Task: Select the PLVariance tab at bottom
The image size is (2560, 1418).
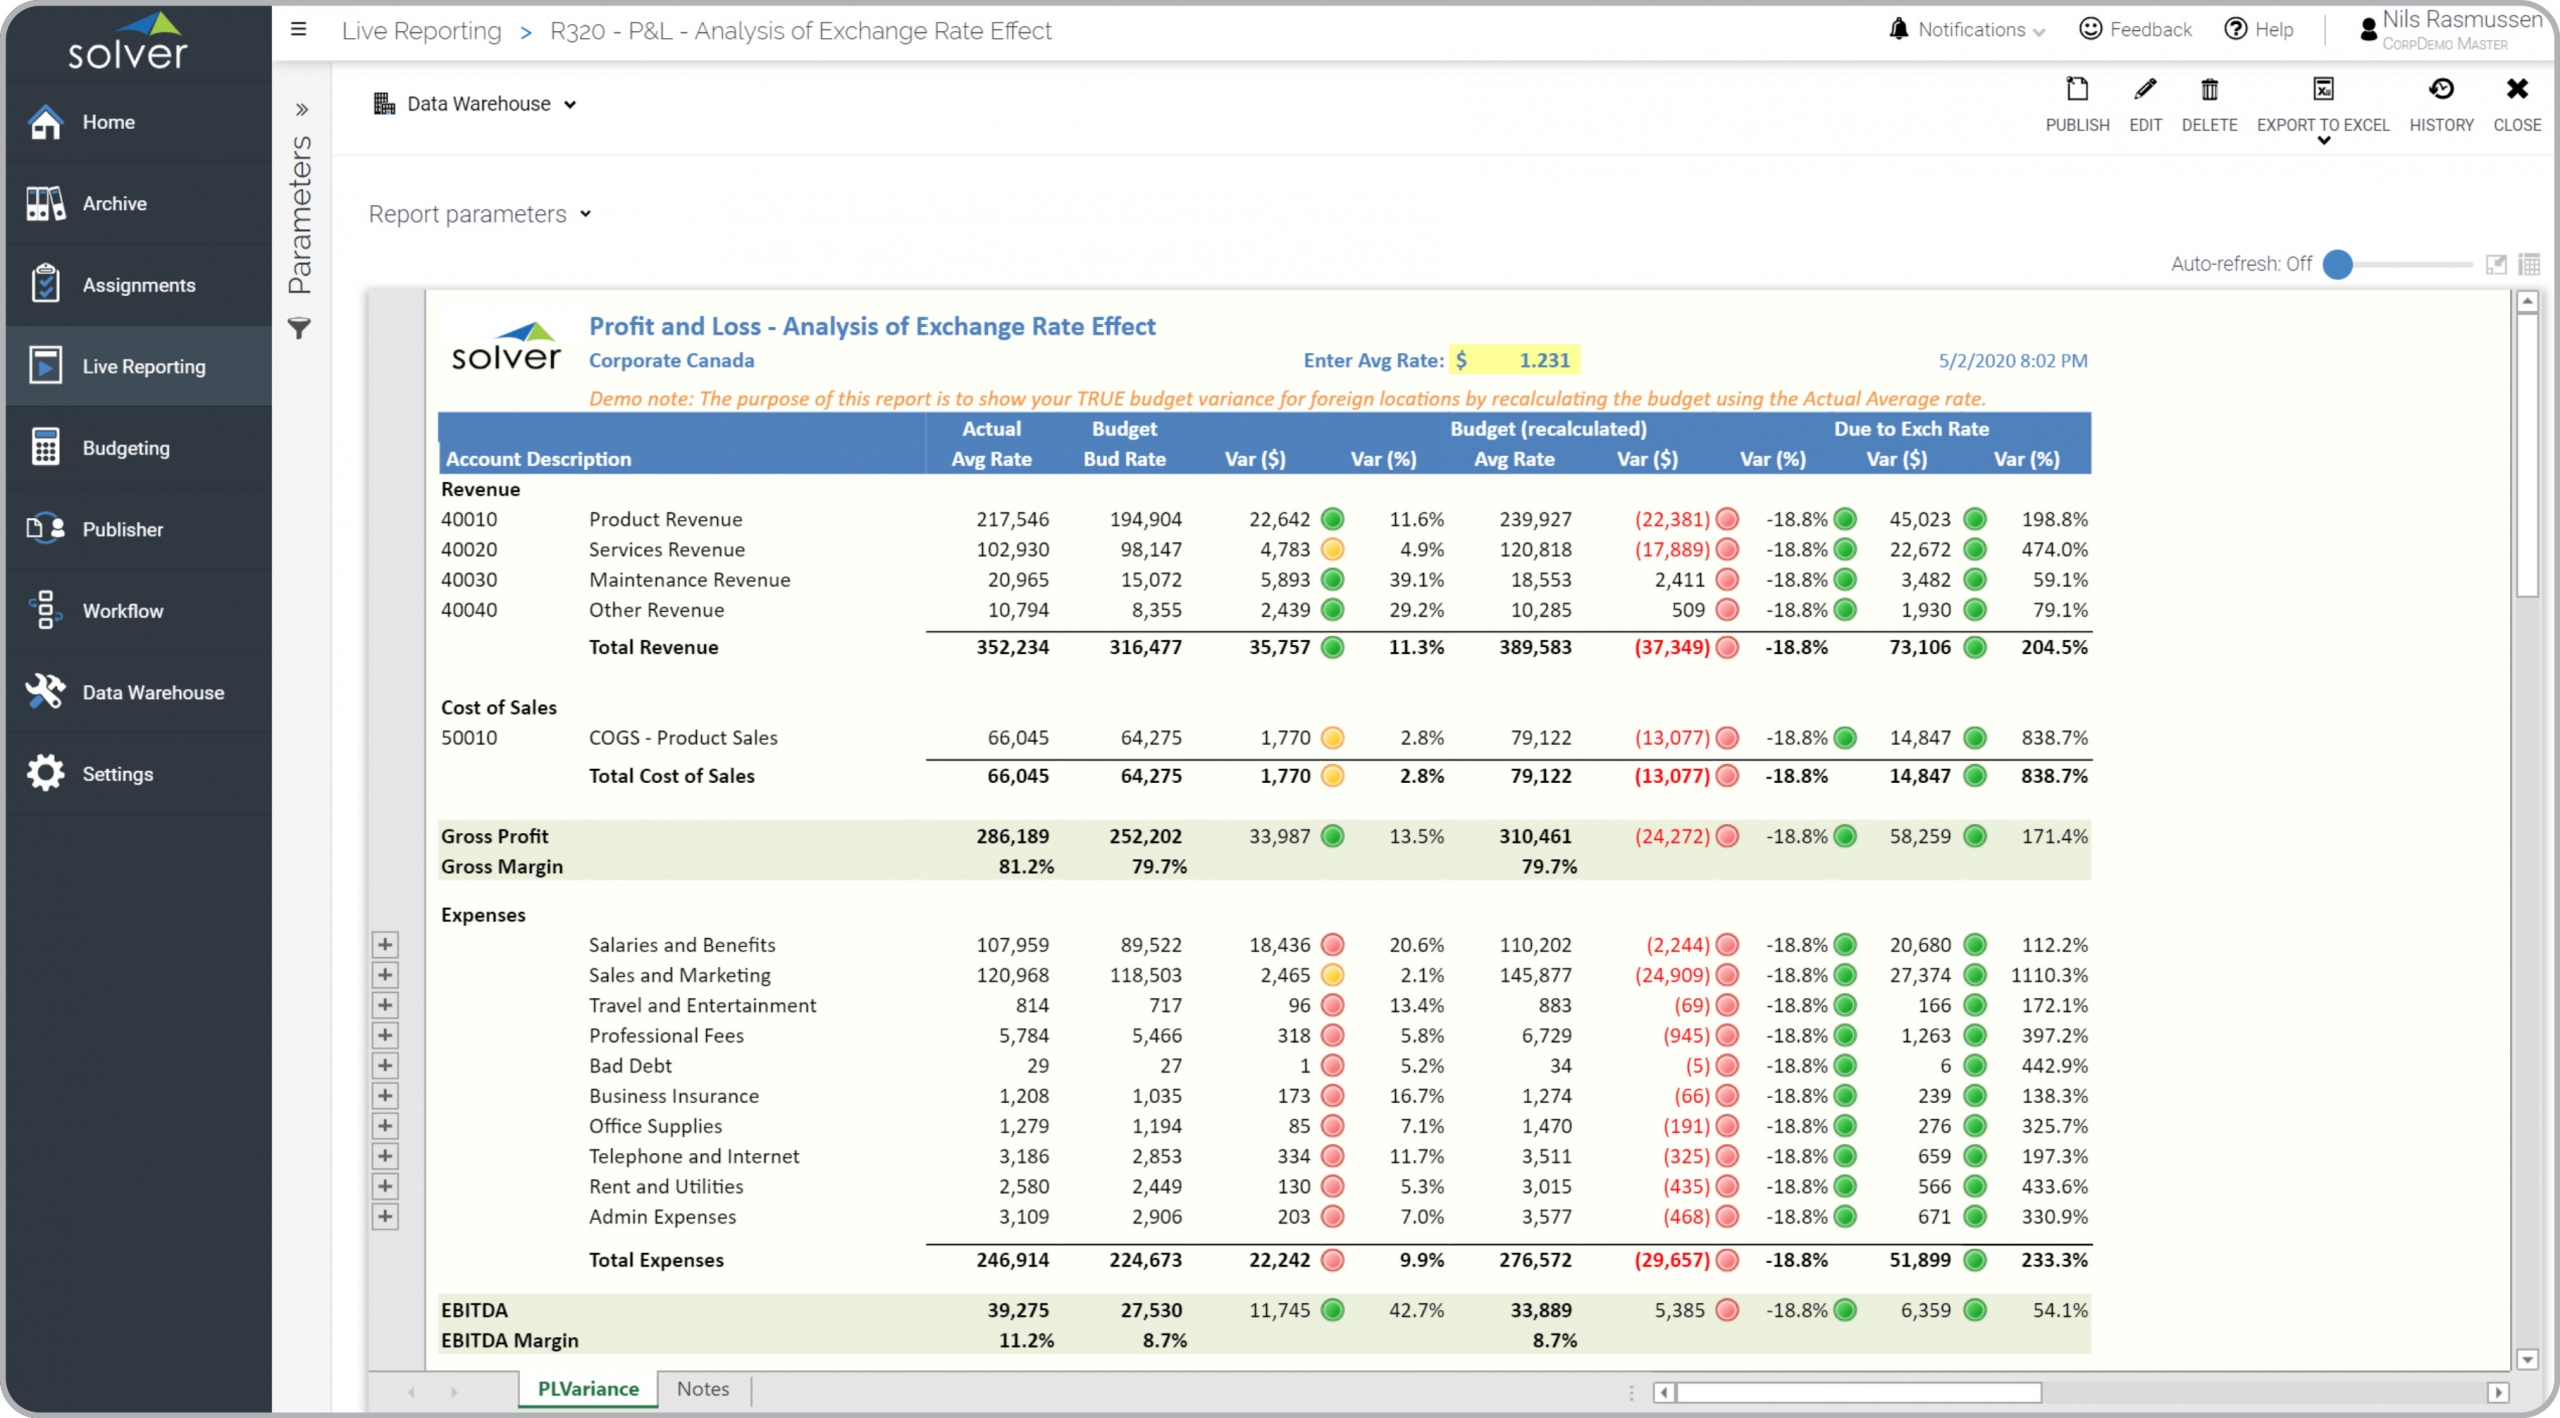Action: [x=585, y=1388]
